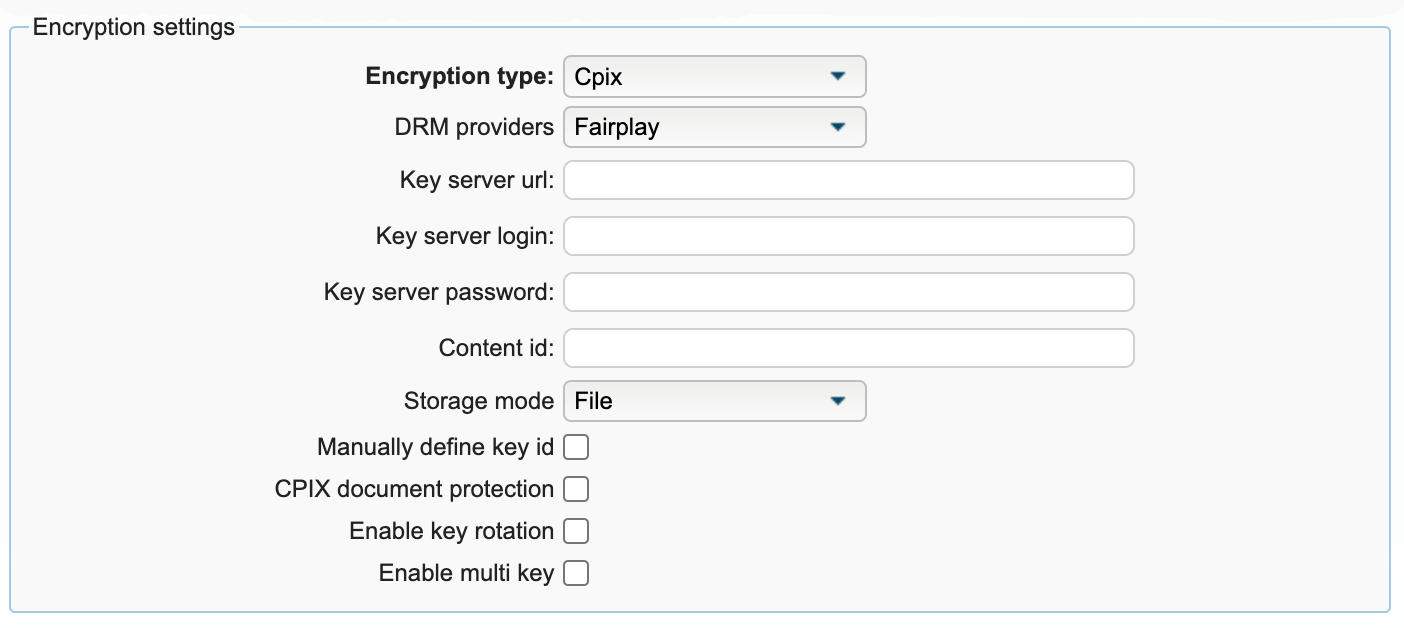Click the Key server url label
Screen dimensions: 1404x628
(x=477, y=181)
